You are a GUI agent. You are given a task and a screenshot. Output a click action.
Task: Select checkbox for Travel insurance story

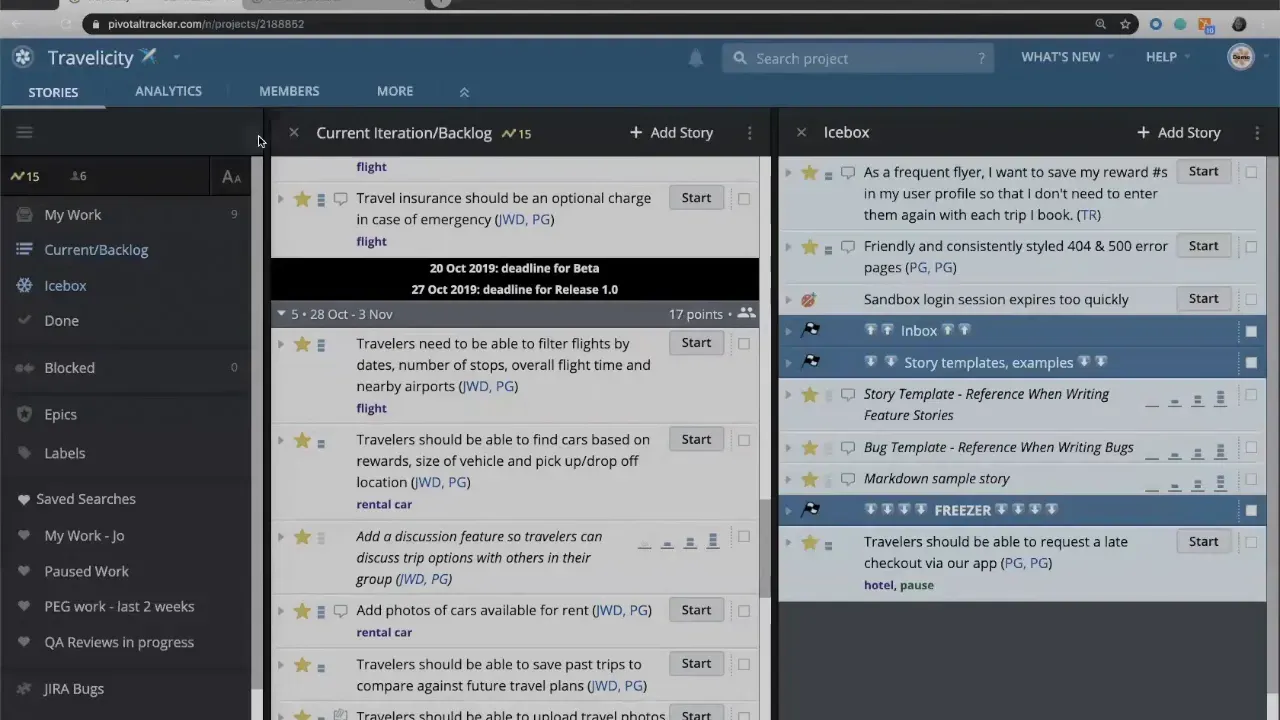click(744, 199)
